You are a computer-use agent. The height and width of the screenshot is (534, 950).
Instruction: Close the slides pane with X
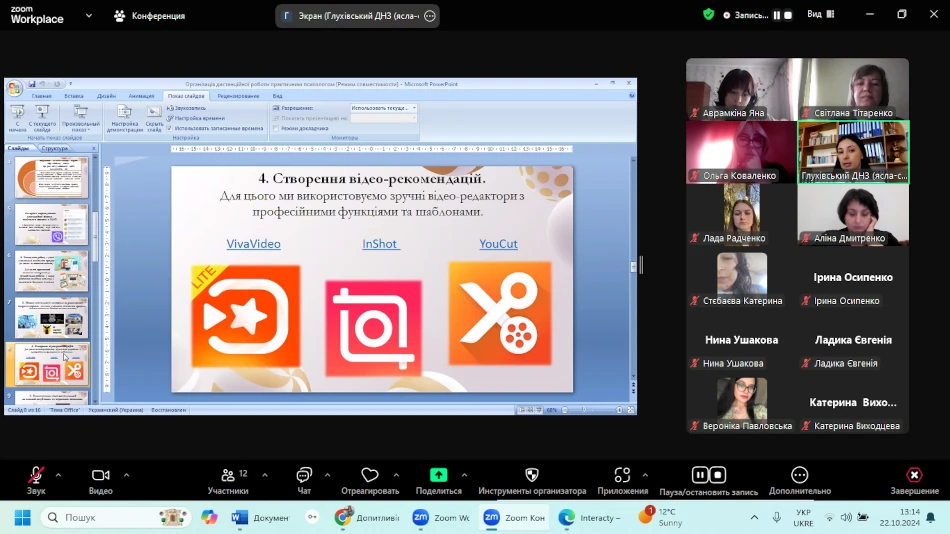click(x=93, y=148)
